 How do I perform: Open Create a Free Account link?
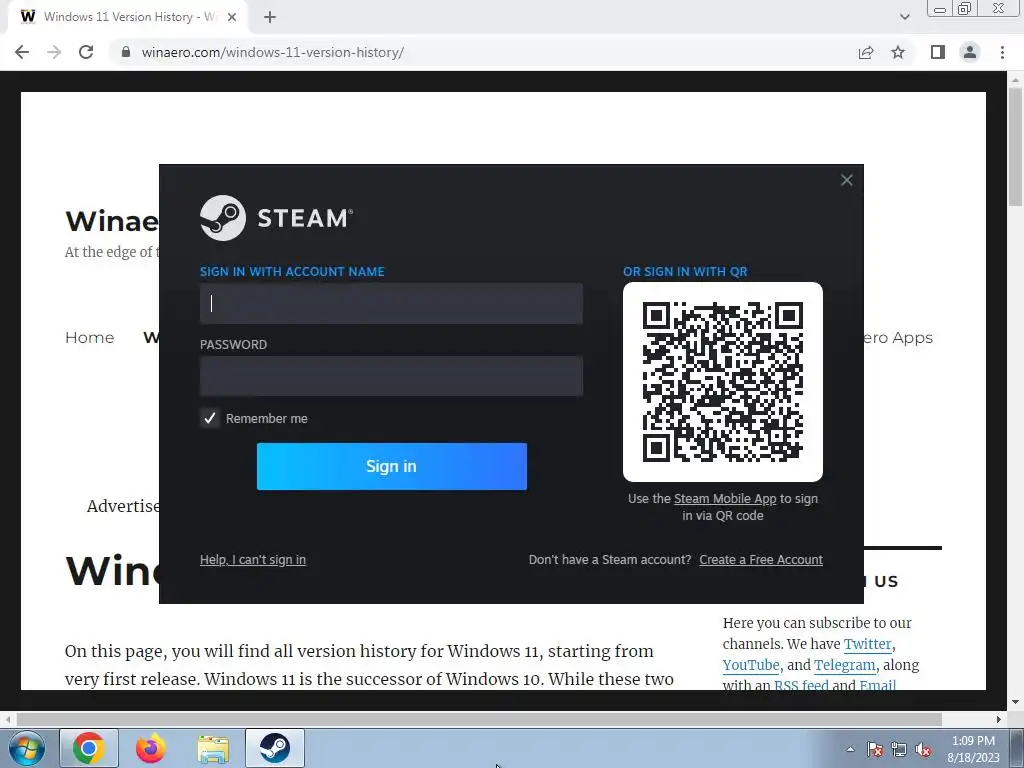[x=761, y=560]
